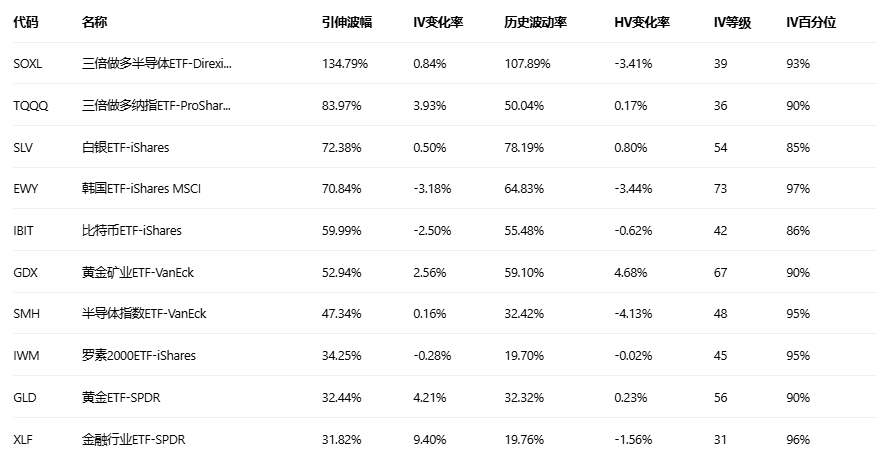881x460 pixels.
Task: Open the SOXL ticker code
Action: 28,64
